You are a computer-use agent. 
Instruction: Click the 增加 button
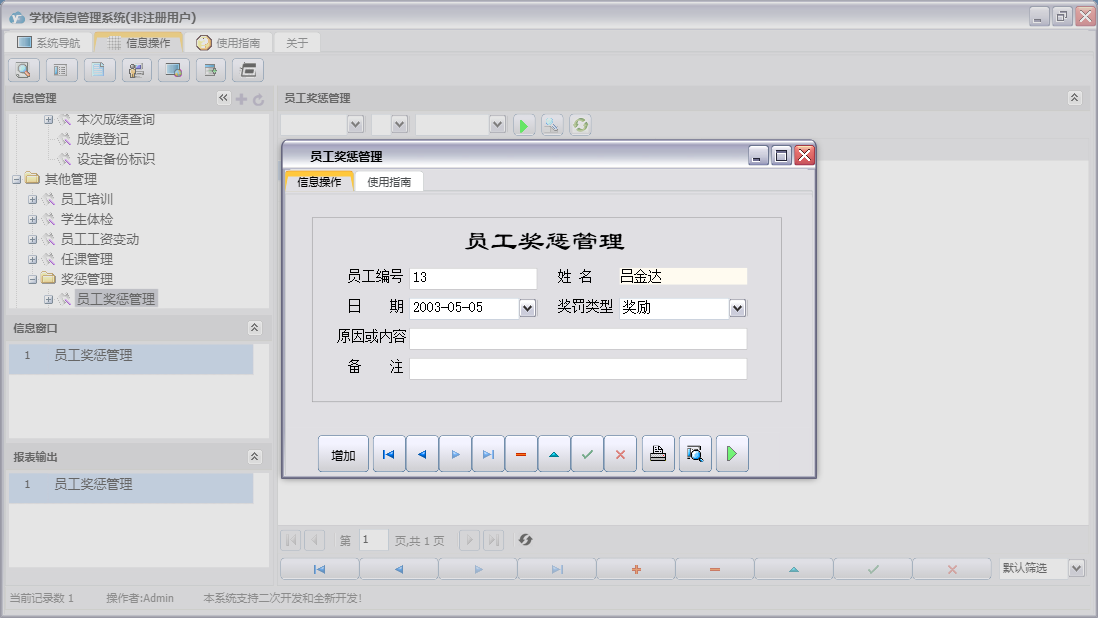(343, 455)
